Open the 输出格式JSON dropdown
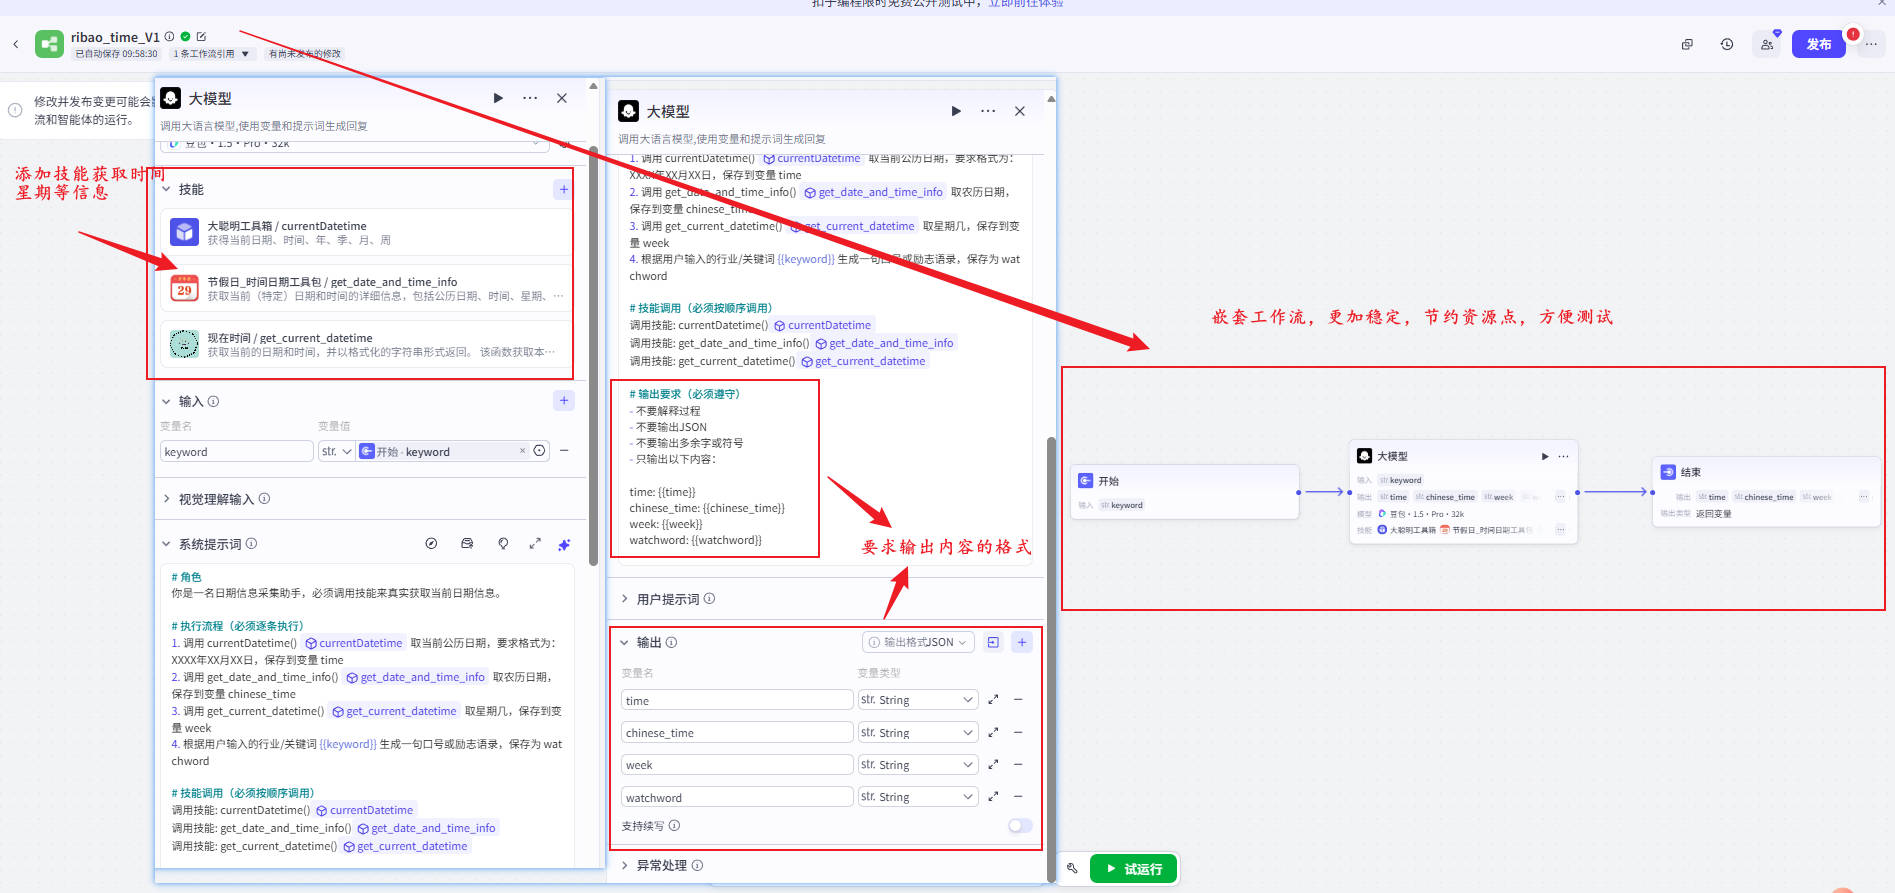 918,642
